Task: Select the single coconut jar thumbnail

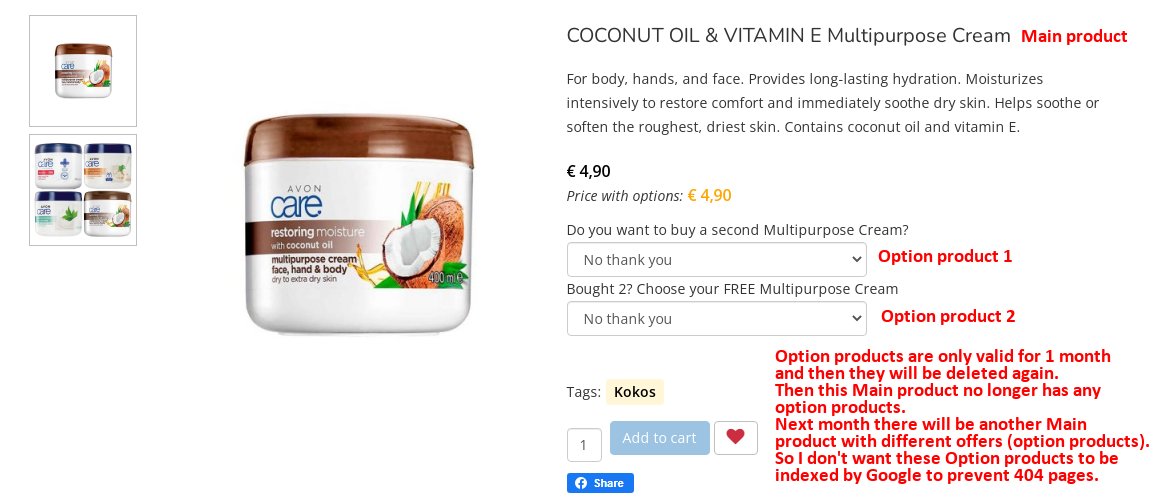Action: pos(83,71)
